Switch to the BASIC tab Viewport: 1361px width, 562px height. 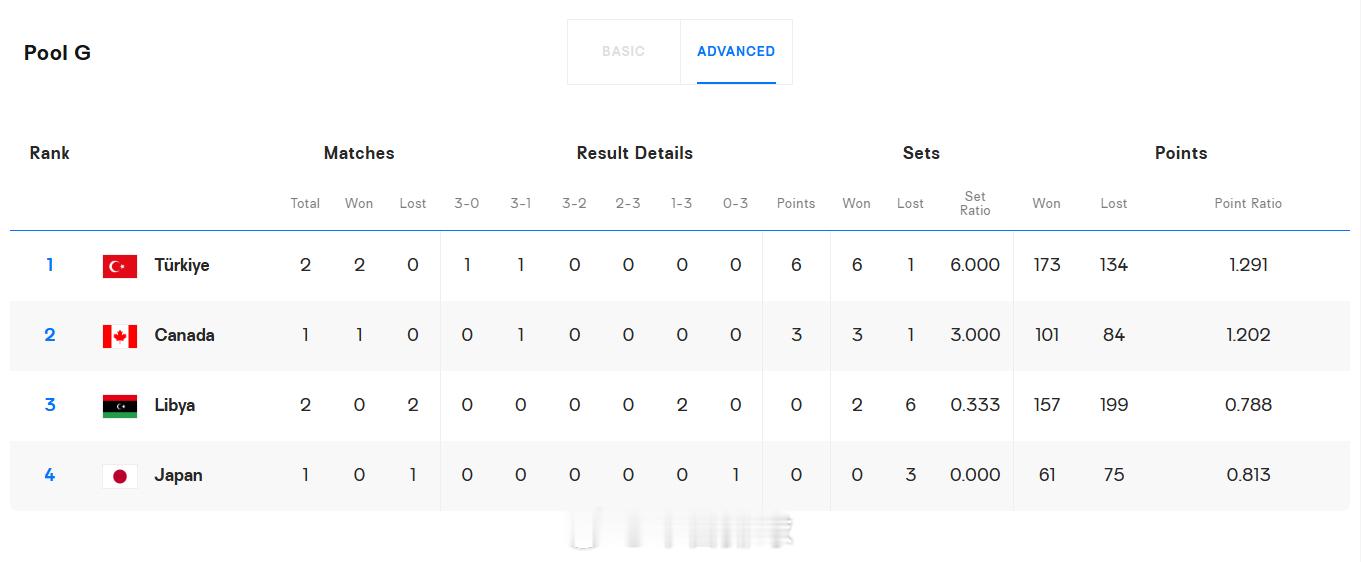pos(624,51)
